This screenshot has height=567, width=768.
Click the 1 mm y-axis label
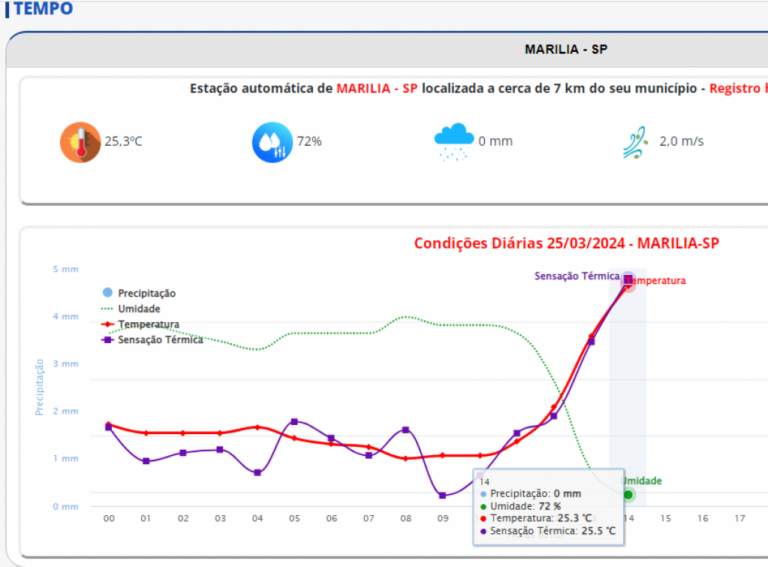[x=66, y=459]
